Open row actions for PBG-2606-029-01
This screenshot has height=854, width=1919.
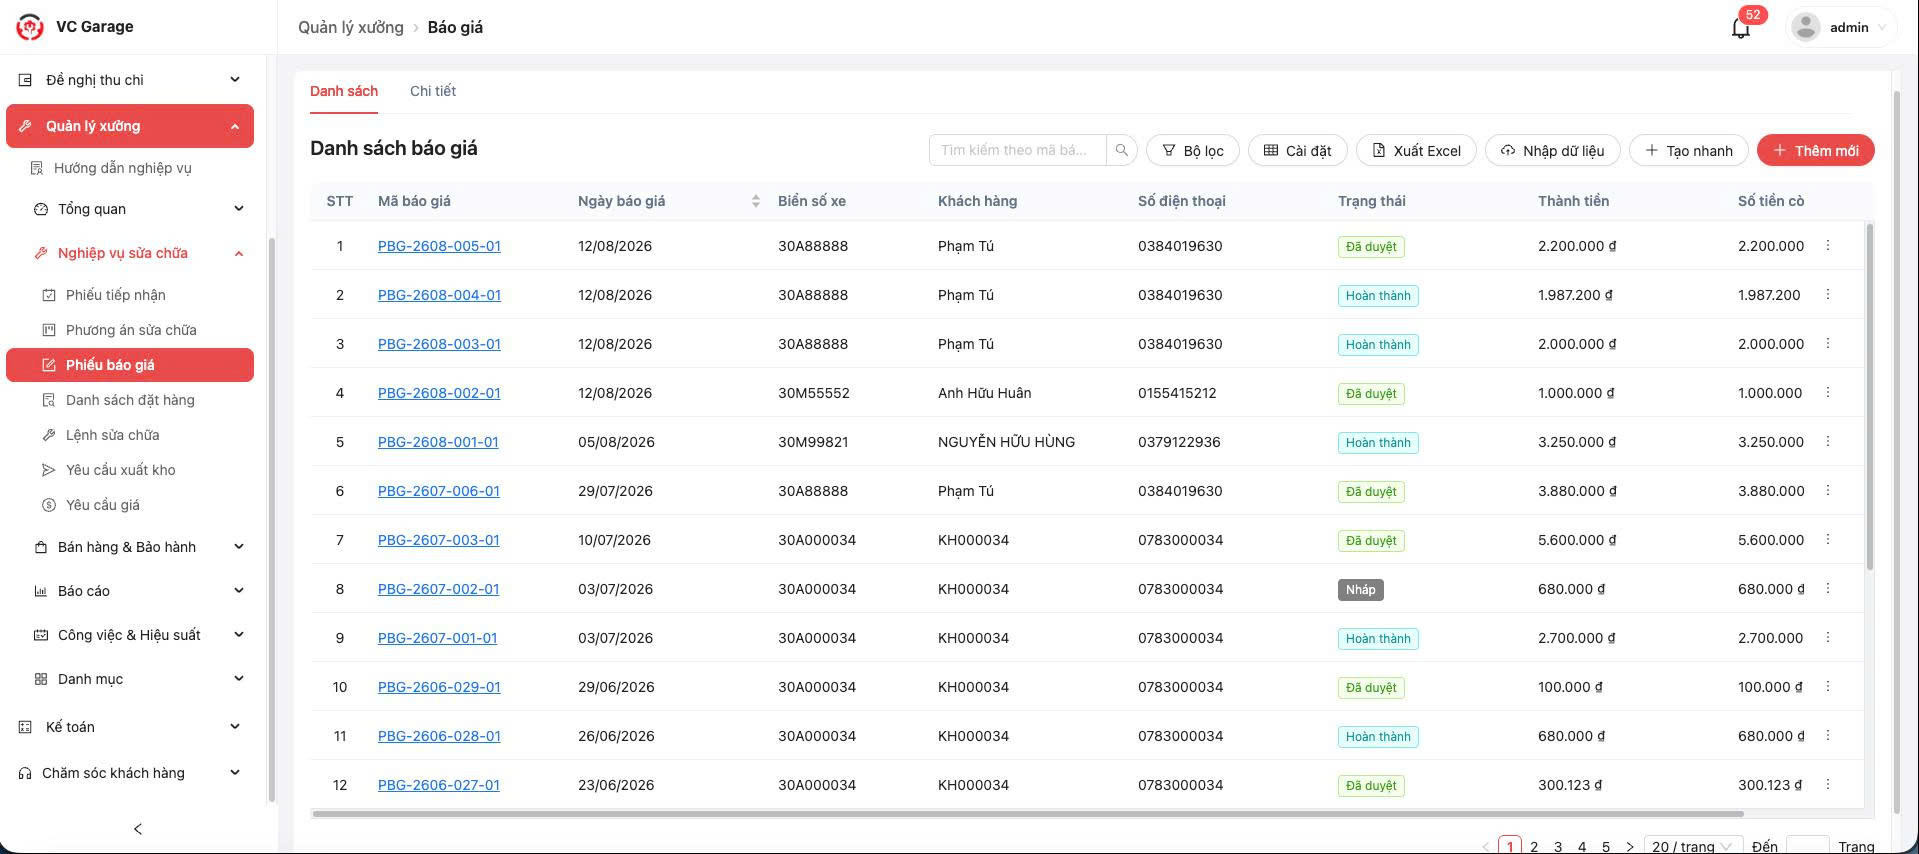click(x=1828, y=686)
